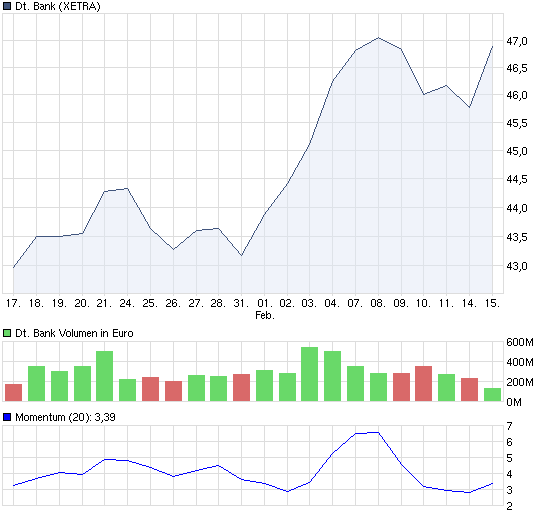Click the date label '21.' on x-axis
The image size is (545, 514).
pos(104,303)
